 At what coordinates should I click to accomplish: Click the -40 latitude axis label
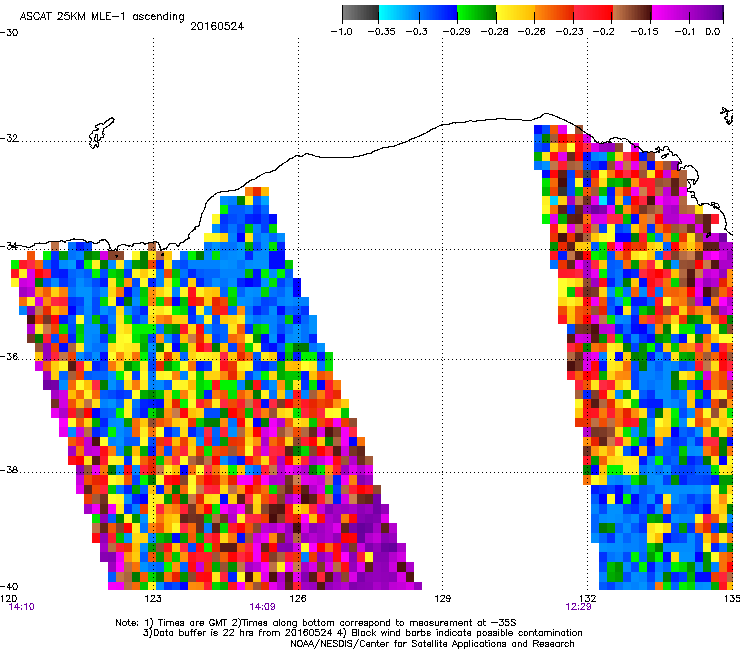(9, 586)
